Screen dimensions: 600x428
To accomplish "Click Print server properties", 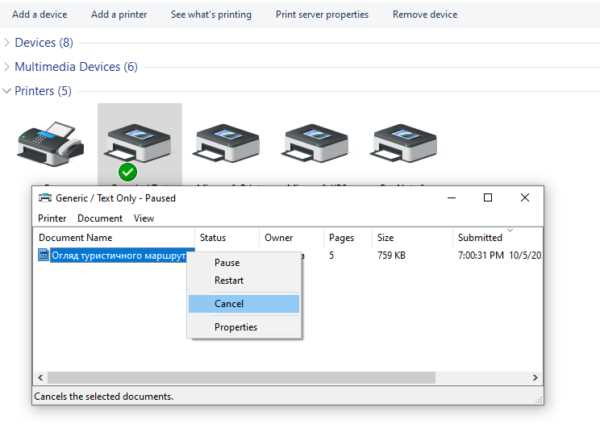I will (322, 15).
